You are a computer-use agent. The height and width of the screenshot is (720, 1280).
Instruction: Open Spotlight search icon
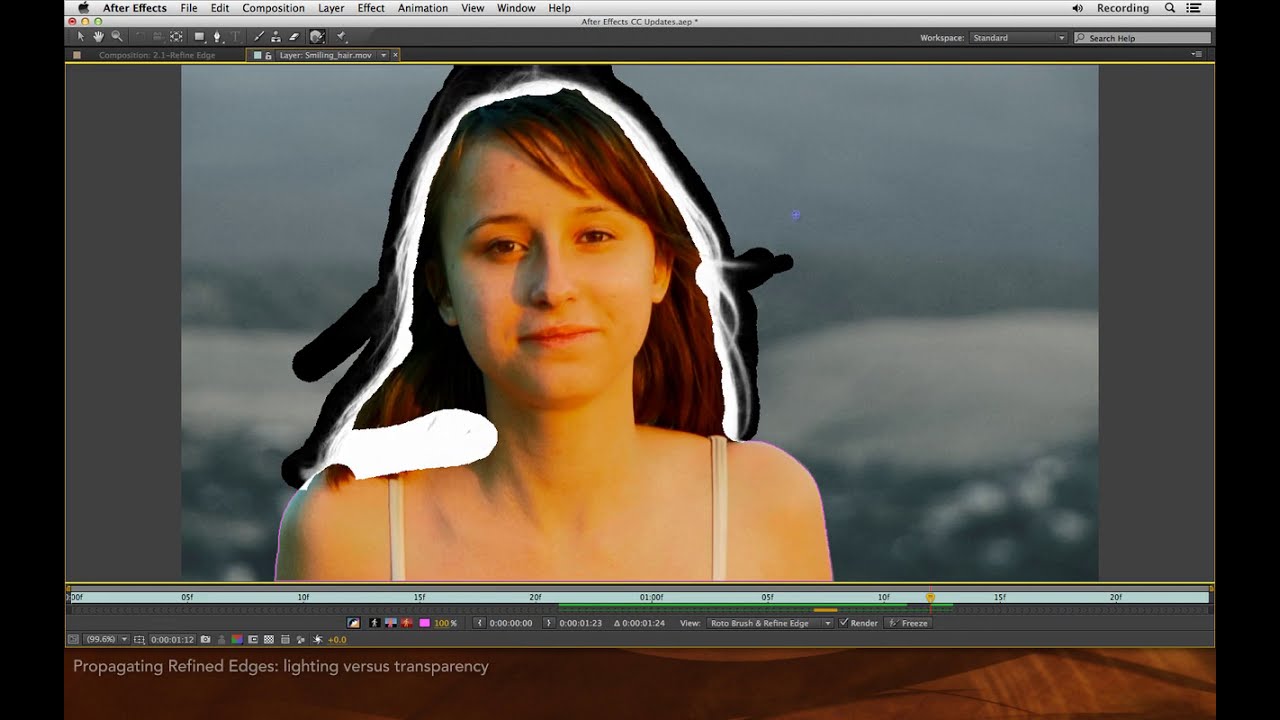click(x=1170, y=8)
